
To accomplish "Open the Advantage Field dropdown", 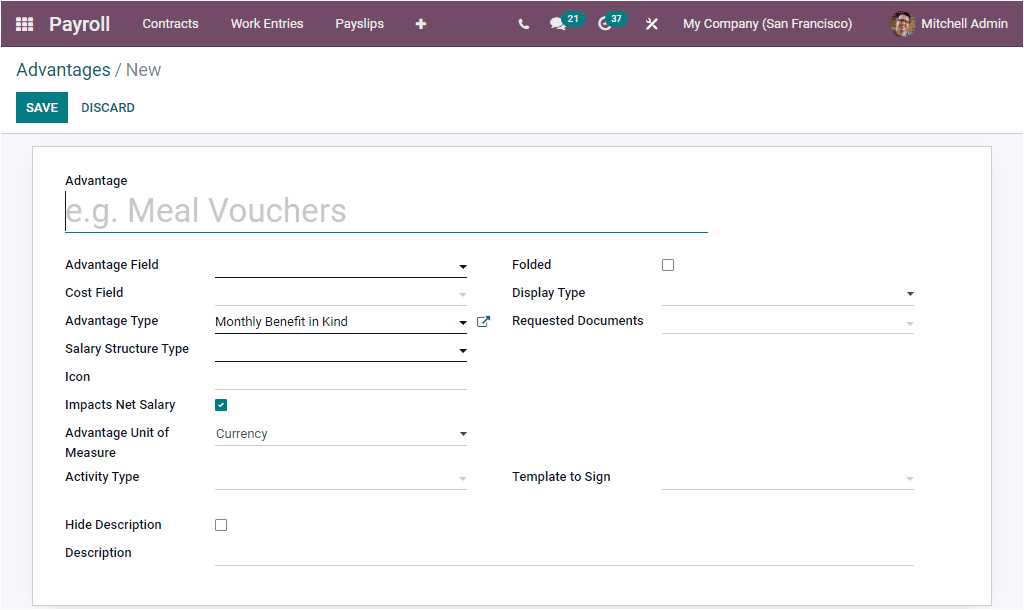I will tap(461, 266).
